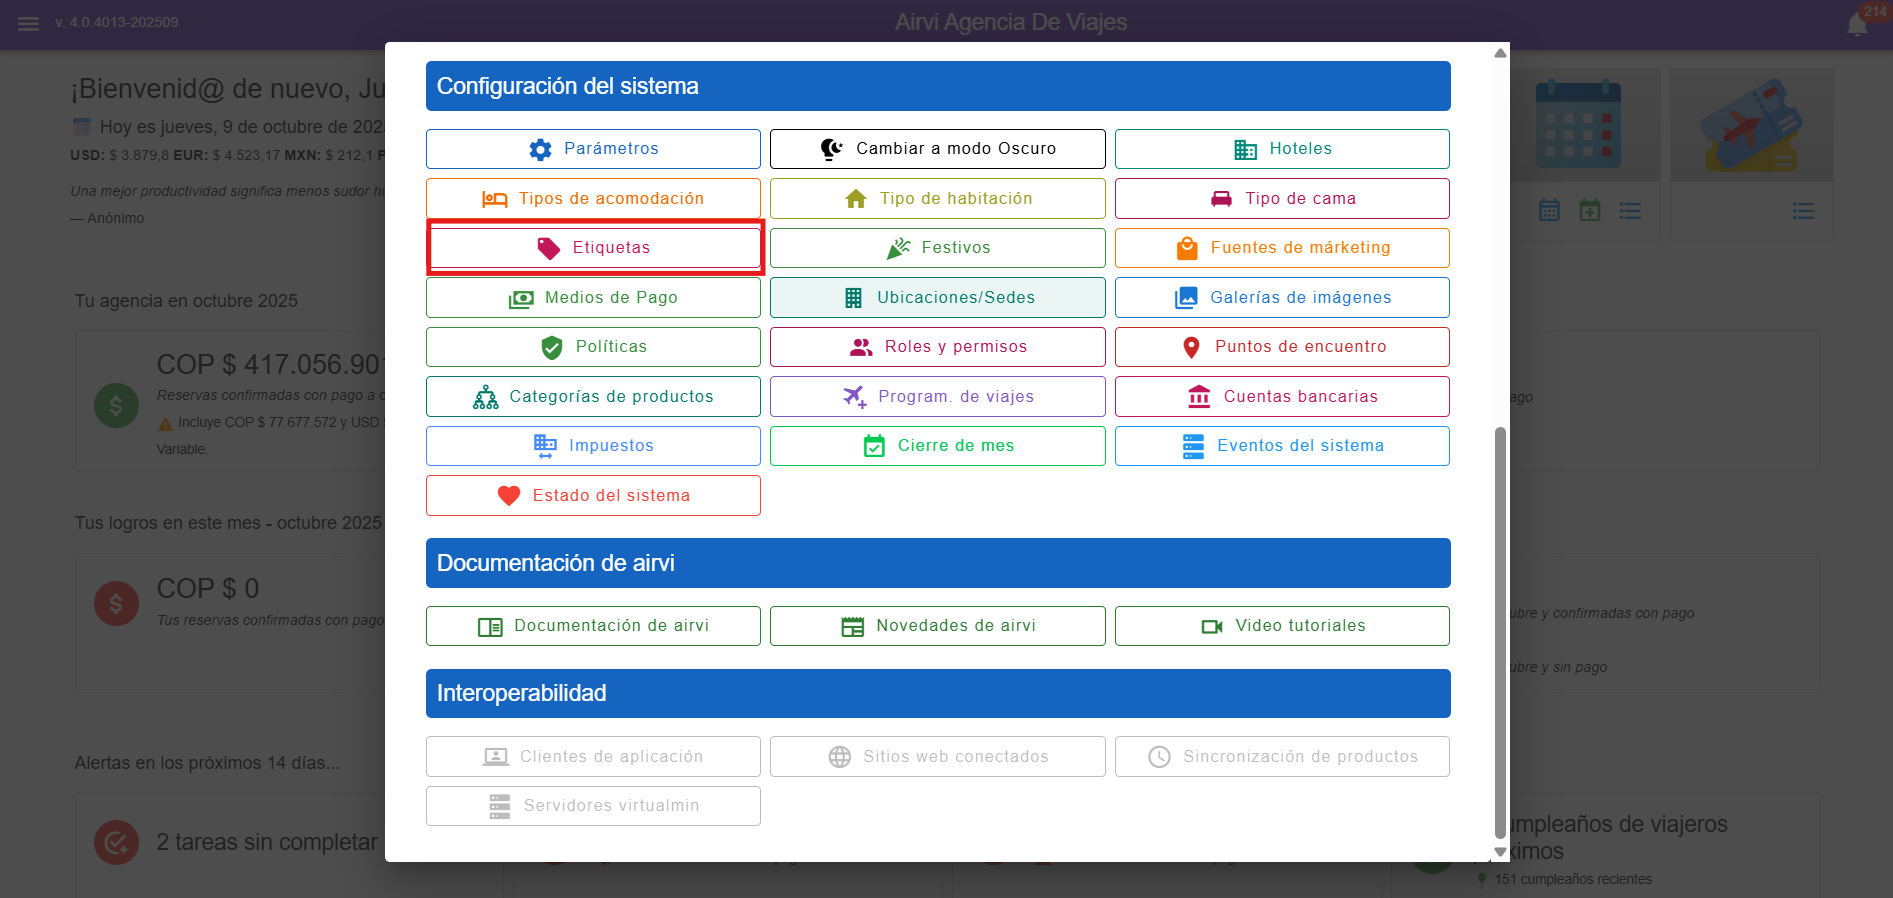Open Galerías de imágenes

pos(1282,298)
